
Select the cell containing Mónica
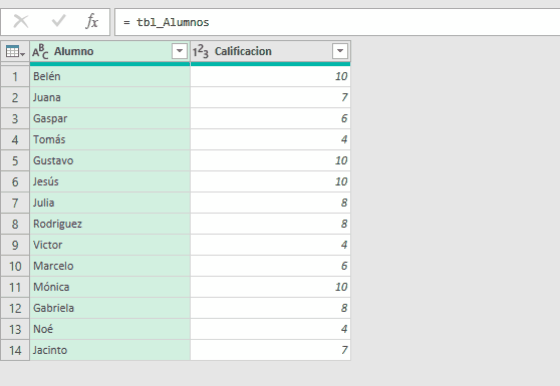tap(110, 287)
